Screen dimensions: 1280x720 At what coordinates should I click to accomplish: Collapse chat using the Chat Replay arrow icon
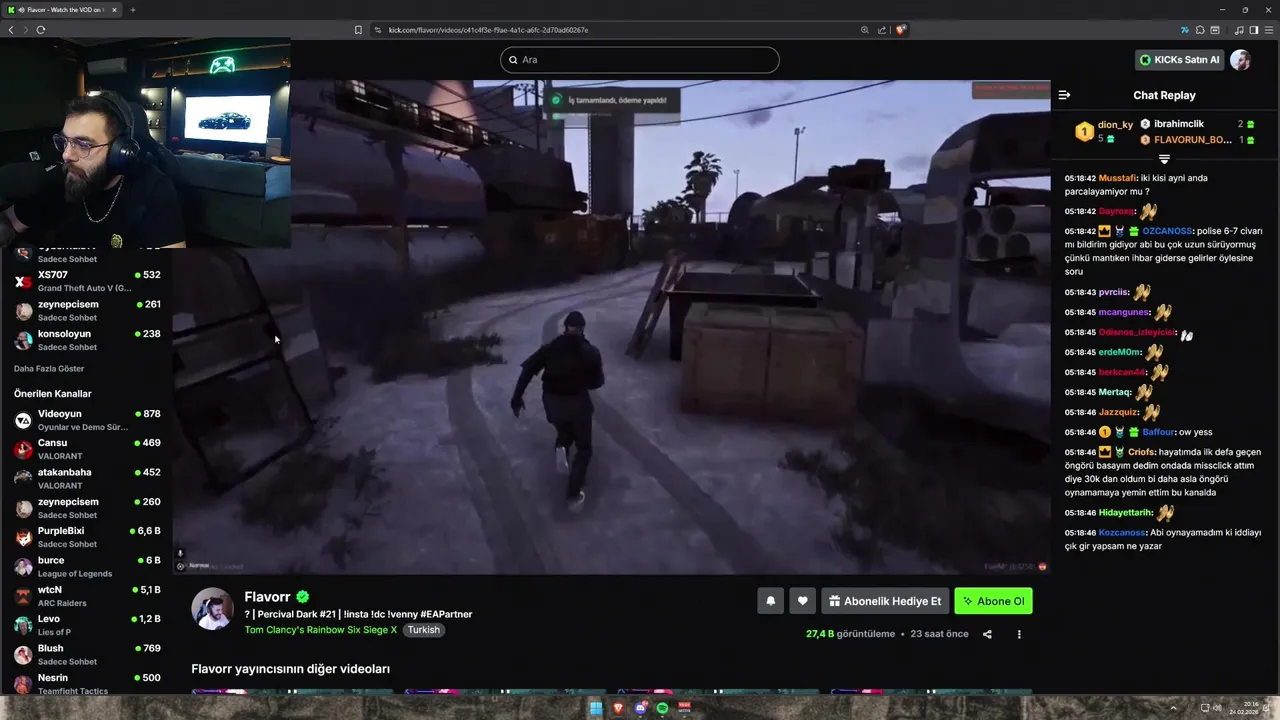coord(1064,95)
